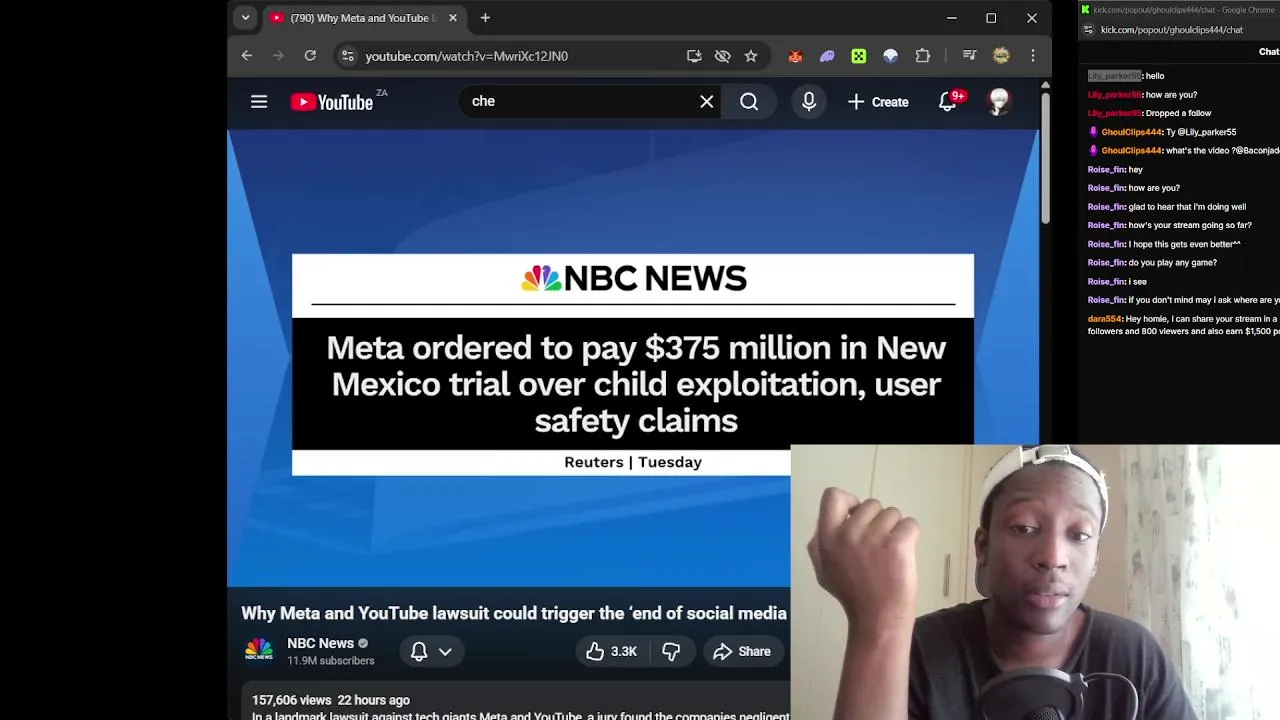Open the media controls playlist icon
This screenshot has height=720, width=1280.
pos(969,56)
